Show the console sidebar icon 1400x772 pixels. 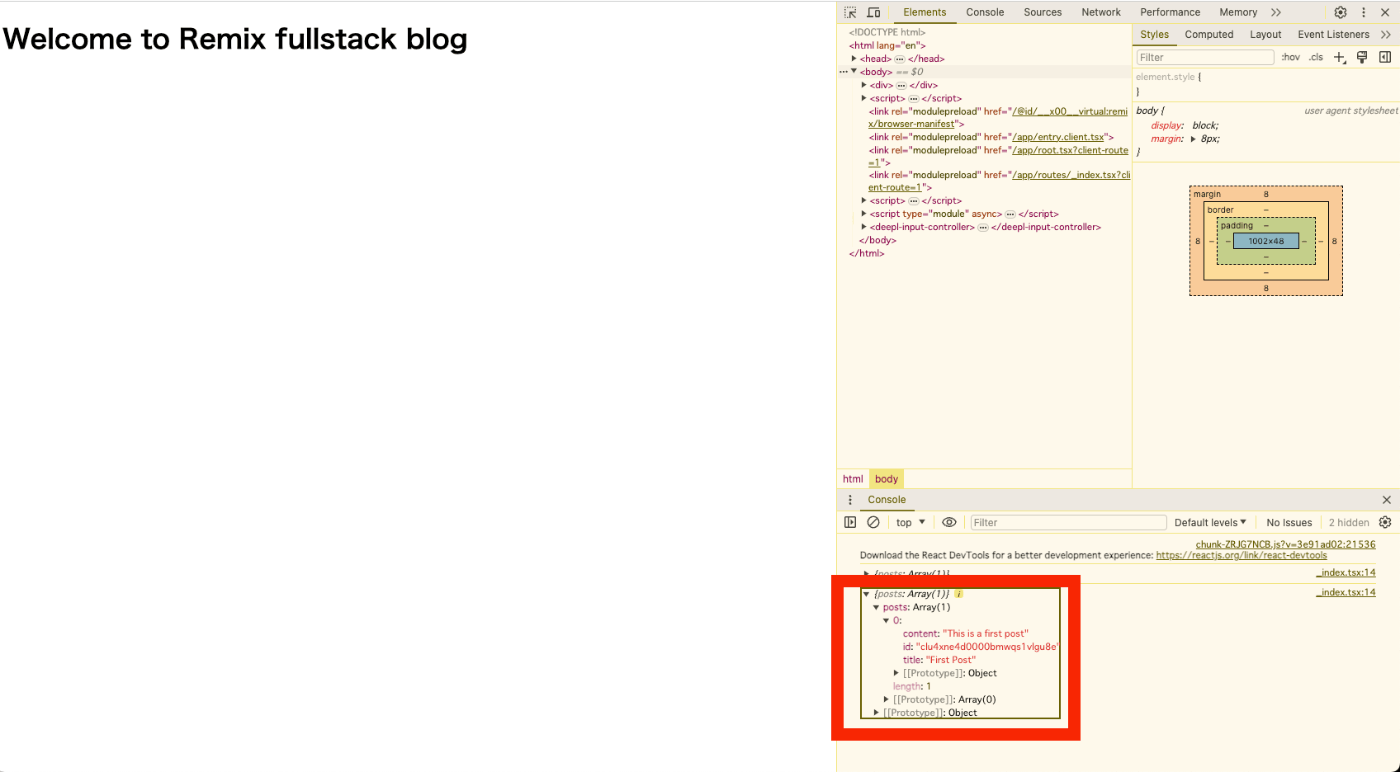tap(850, 522)
